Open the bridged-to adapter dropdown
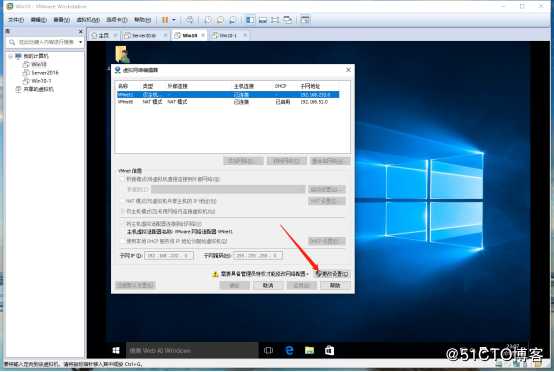This screenshot has height=372, width=554. pos(228,189)
